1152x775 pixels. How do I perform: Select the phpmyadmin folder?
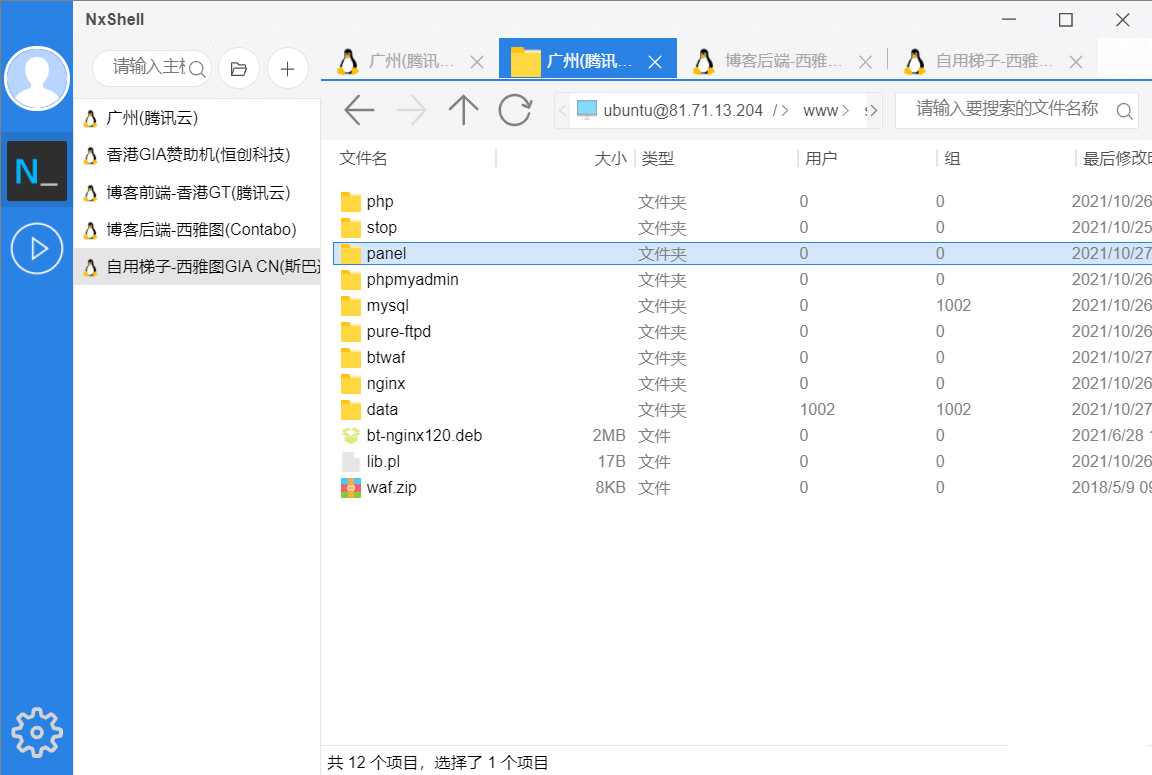(412, 280)
